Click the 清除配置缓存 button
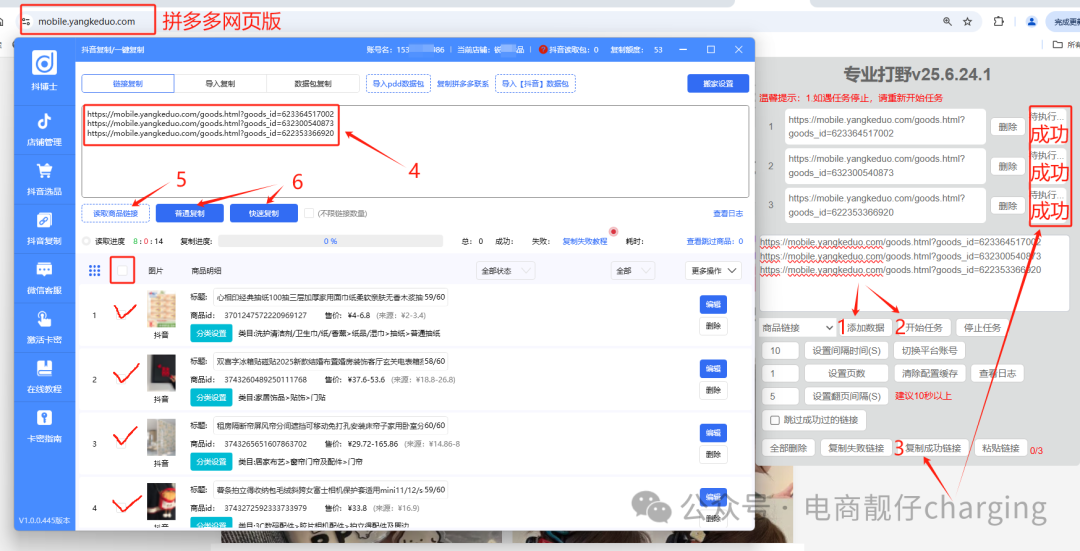Image resolution: width=1080 pixels, height=551 pixels. 930,373
